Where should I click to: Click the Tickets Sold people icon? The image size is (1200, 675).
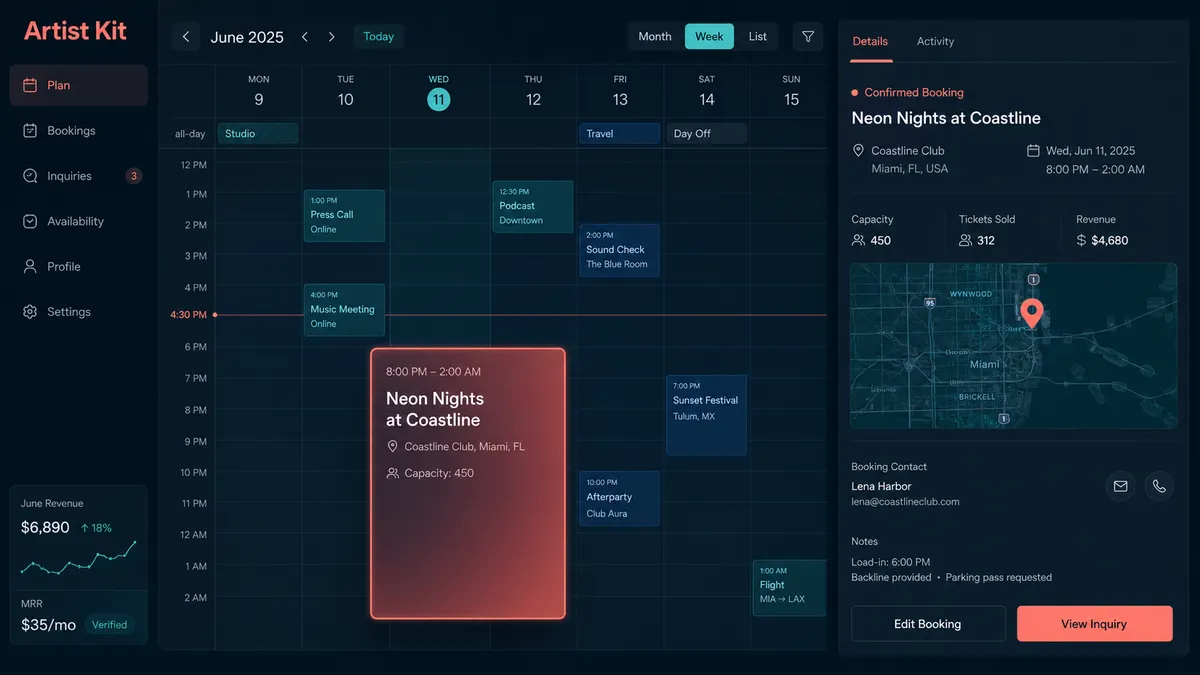tap(965, 240)
